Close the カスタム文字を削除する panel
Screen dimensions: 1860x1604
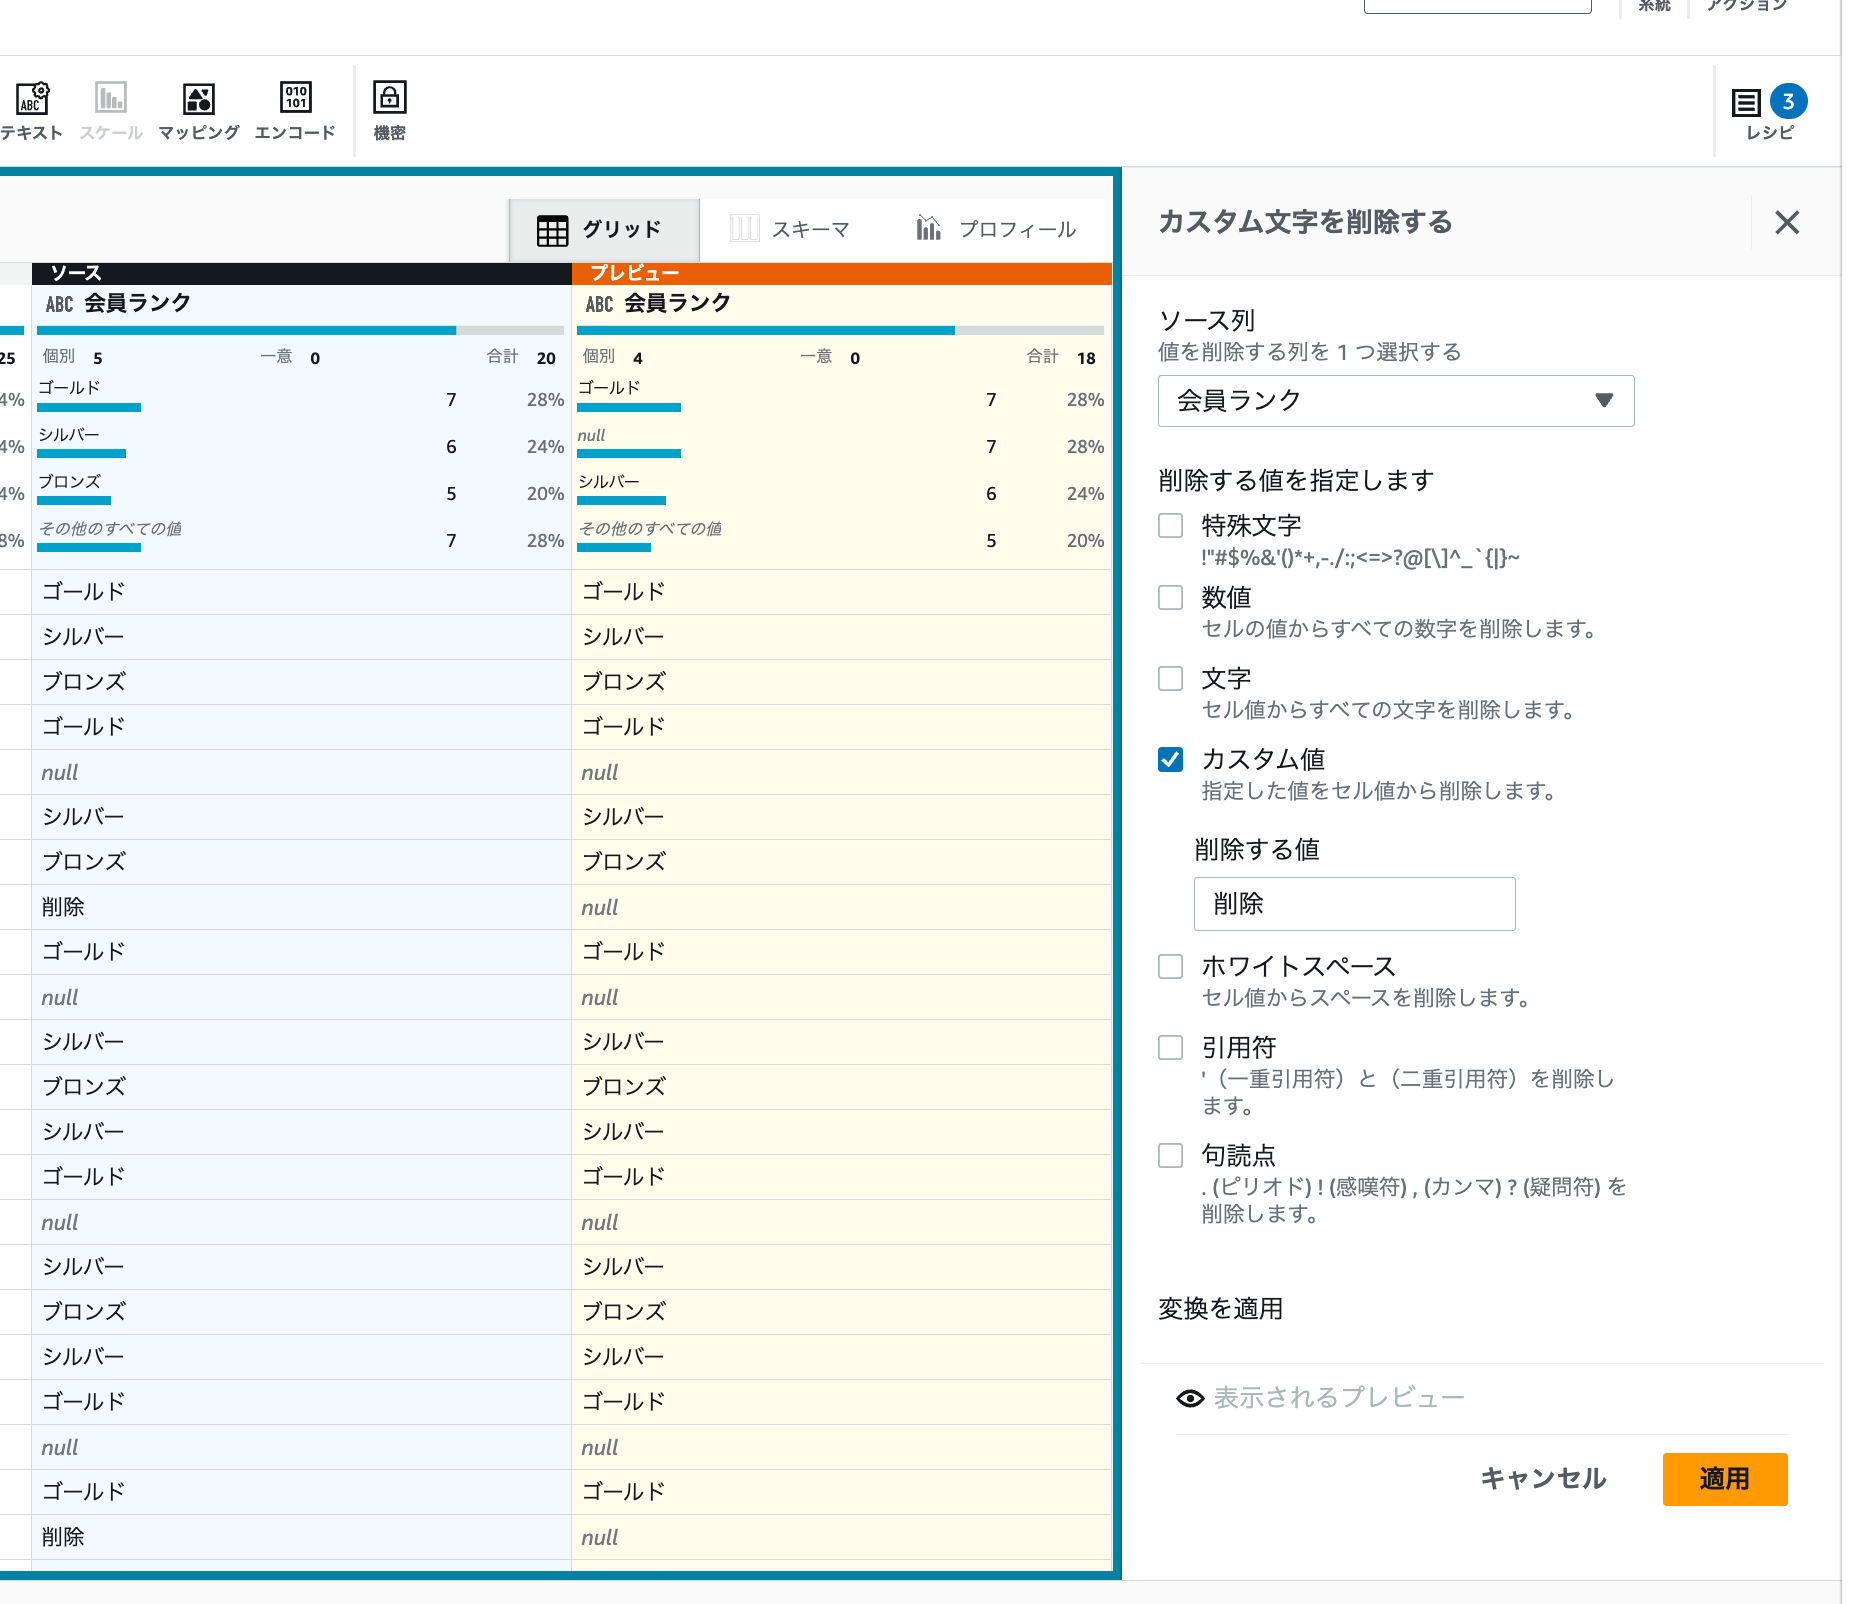(1787, 222)
